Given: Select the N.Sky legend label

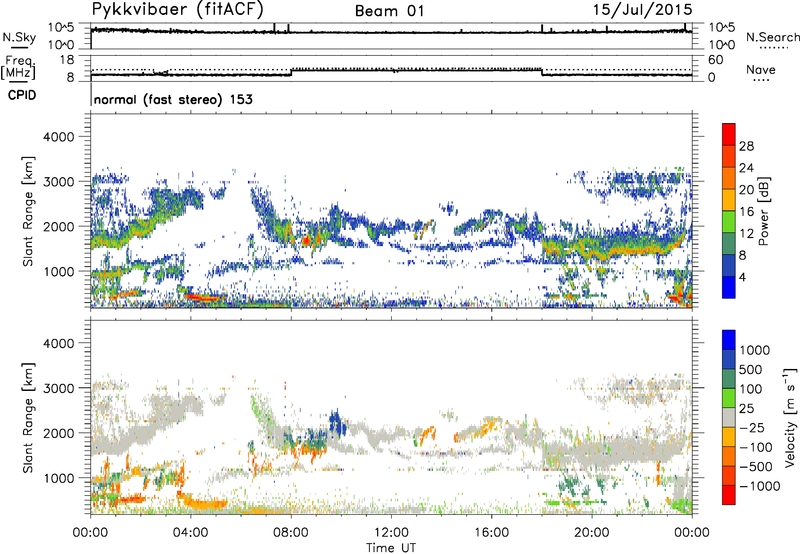Looking at the screenshot, I should pyautogui.click(x=19, y=37).
